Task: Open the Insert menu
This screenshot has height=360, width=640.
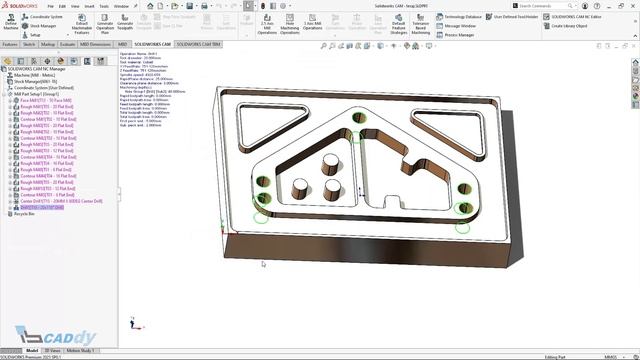Action: coord(89,7)
